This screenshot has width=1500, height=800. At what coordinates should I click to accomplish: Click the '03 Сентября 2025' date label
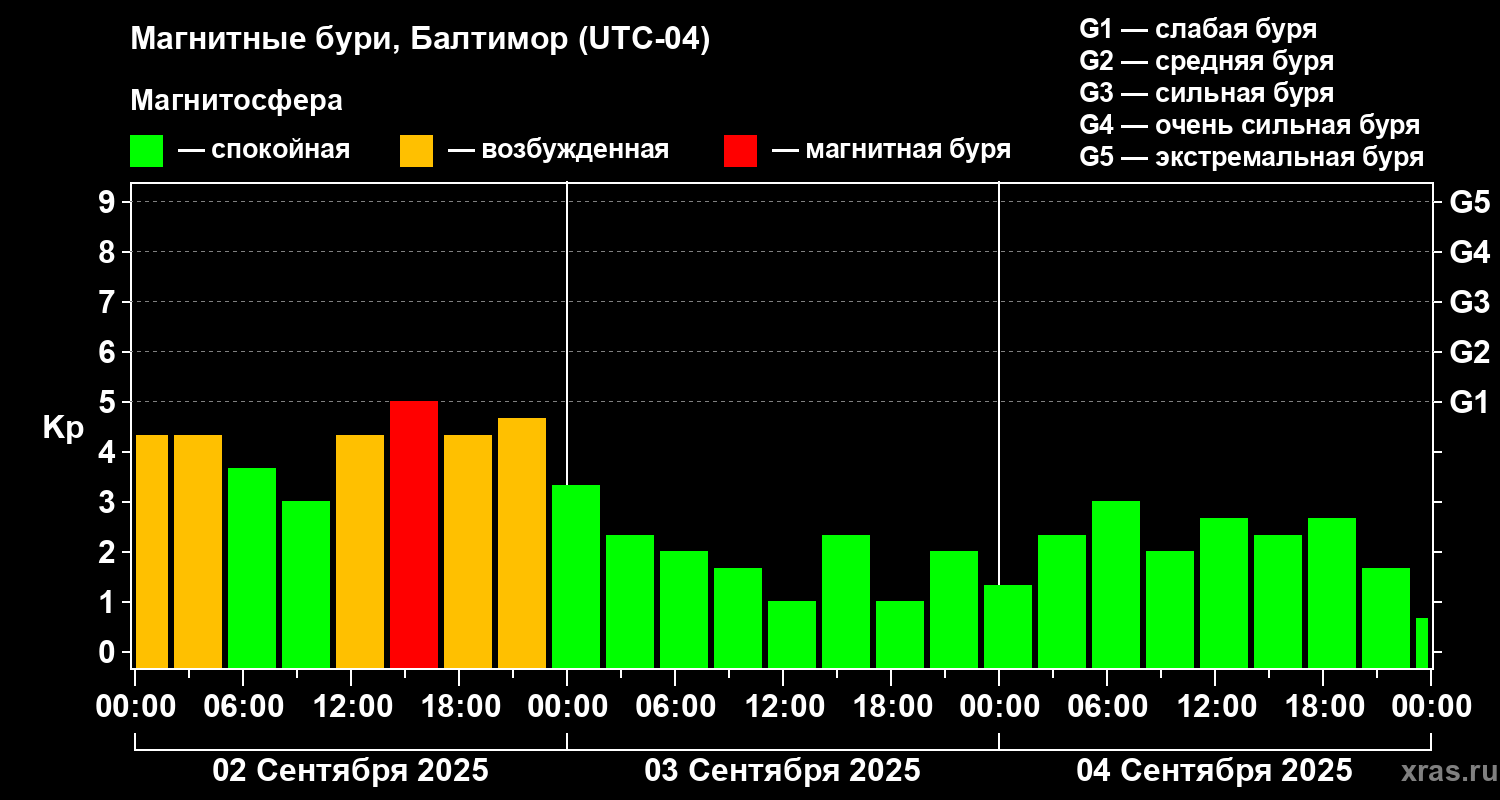pyautogui.click(x=783, y=771)
